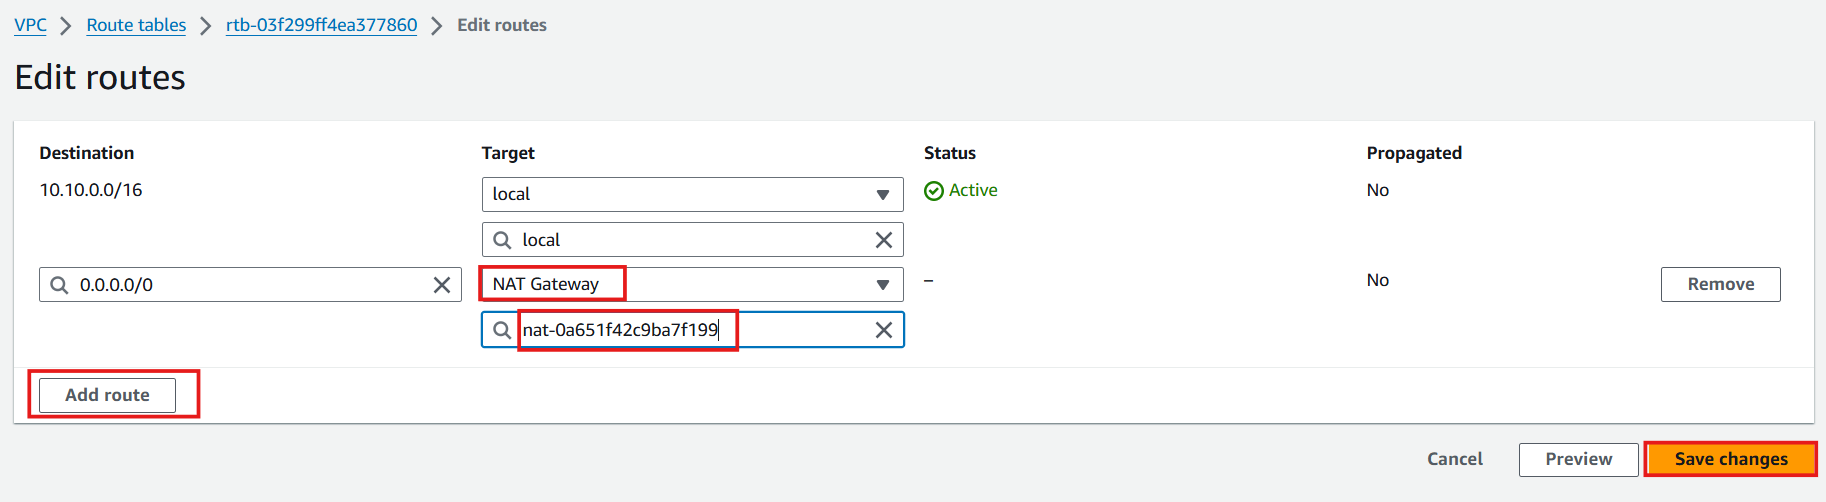Clear the local target search field
Image resolution: width=1826 pixels, height=502 pixels.
(x=884, y=240)
